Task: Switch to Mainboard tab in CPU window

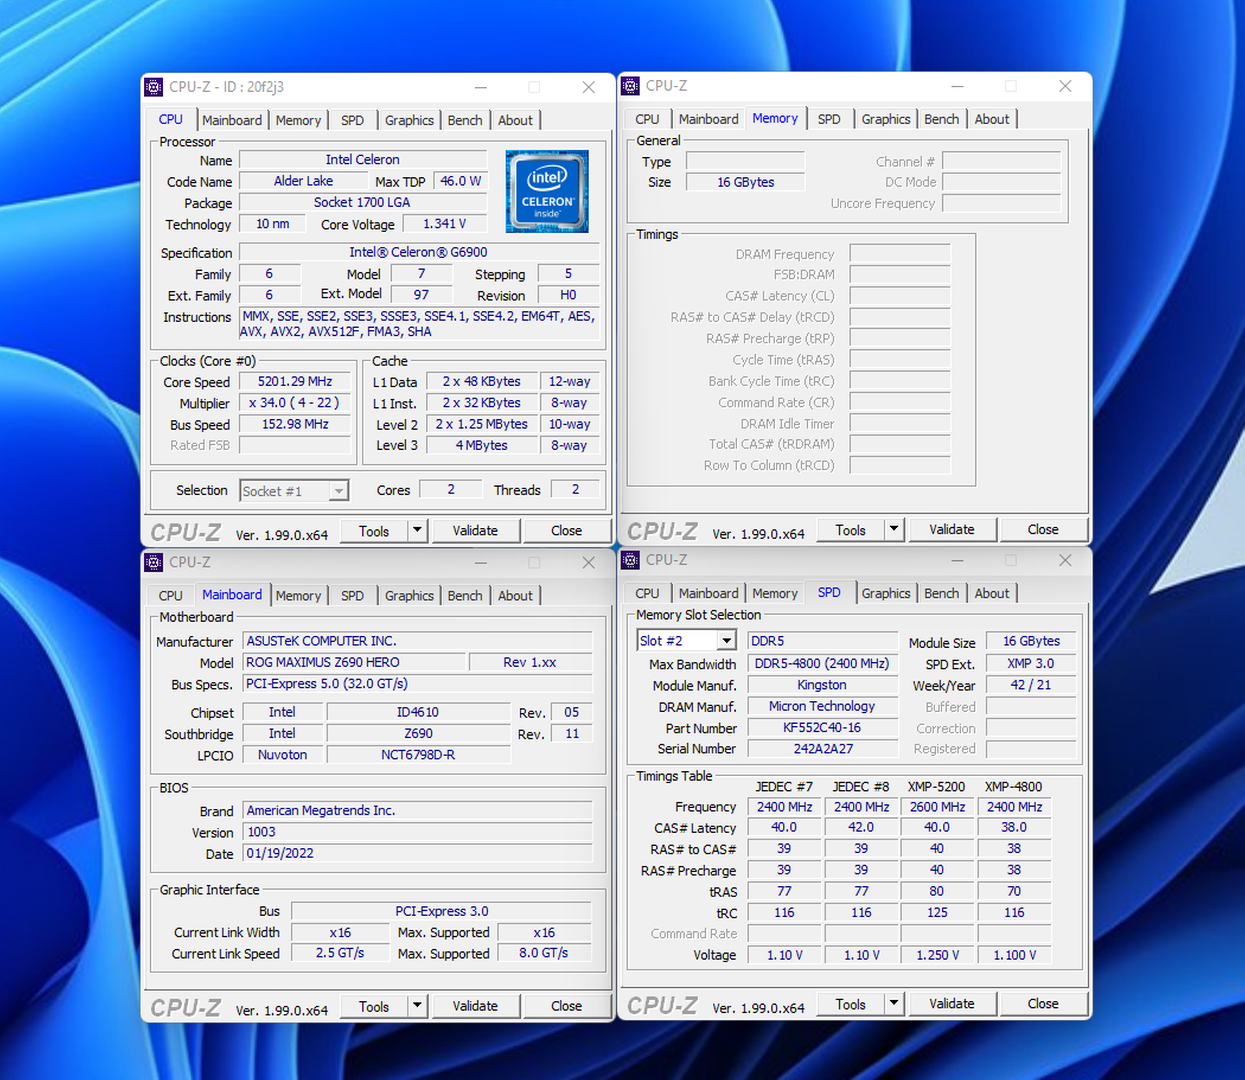Action: [x=232, y=120]
